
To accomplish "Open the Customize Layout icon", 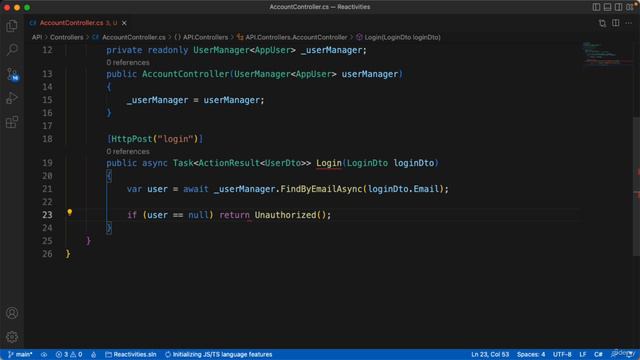I will [x=630, y=7].
